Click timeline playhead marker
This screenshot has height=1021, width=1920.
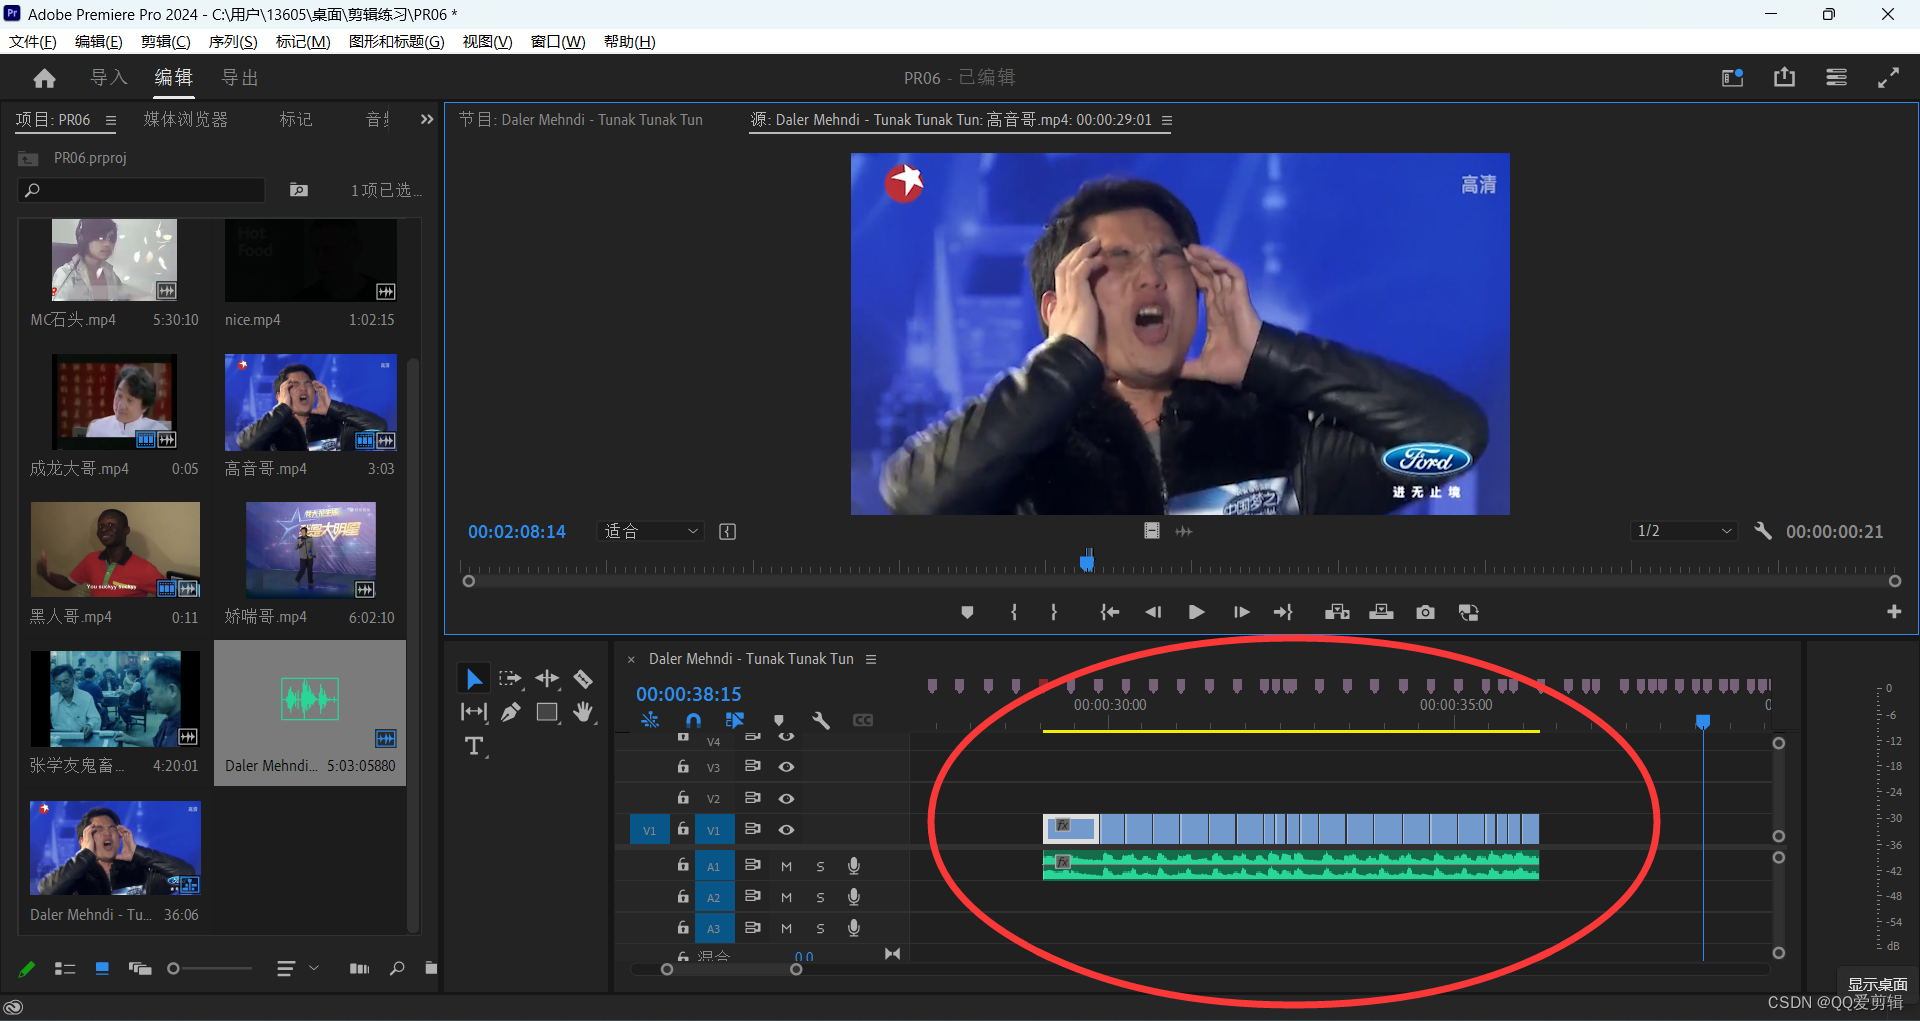coord(1703,721)
